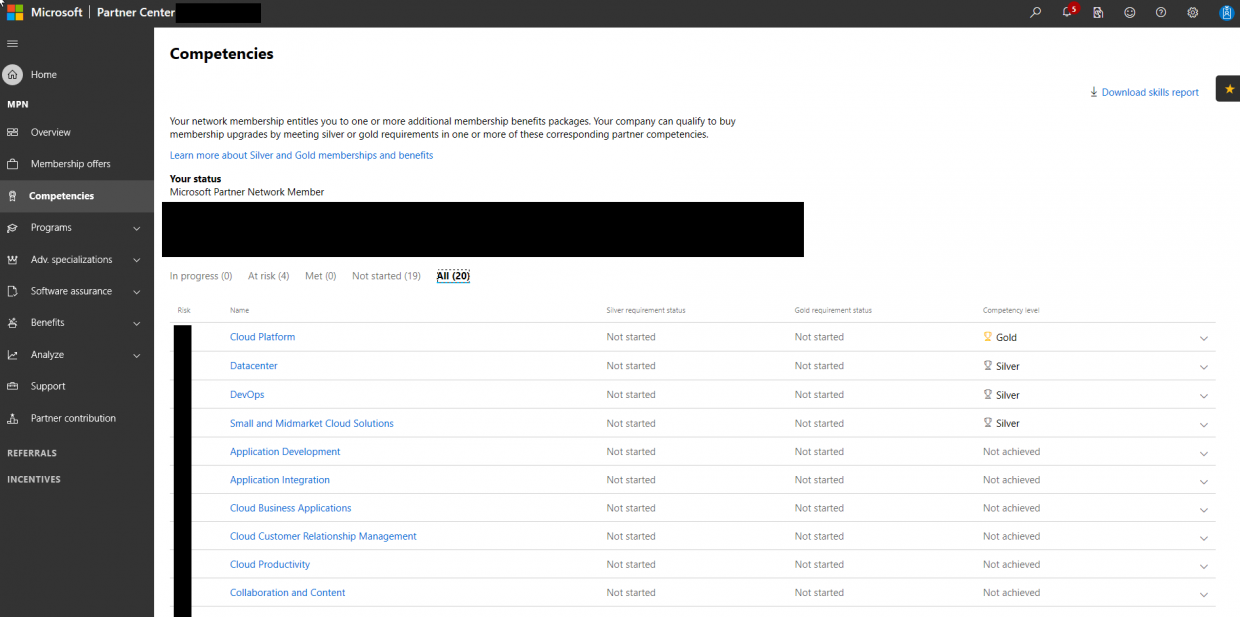
Task: Click the Overview sidebar icon
Action: pos(13,132)
